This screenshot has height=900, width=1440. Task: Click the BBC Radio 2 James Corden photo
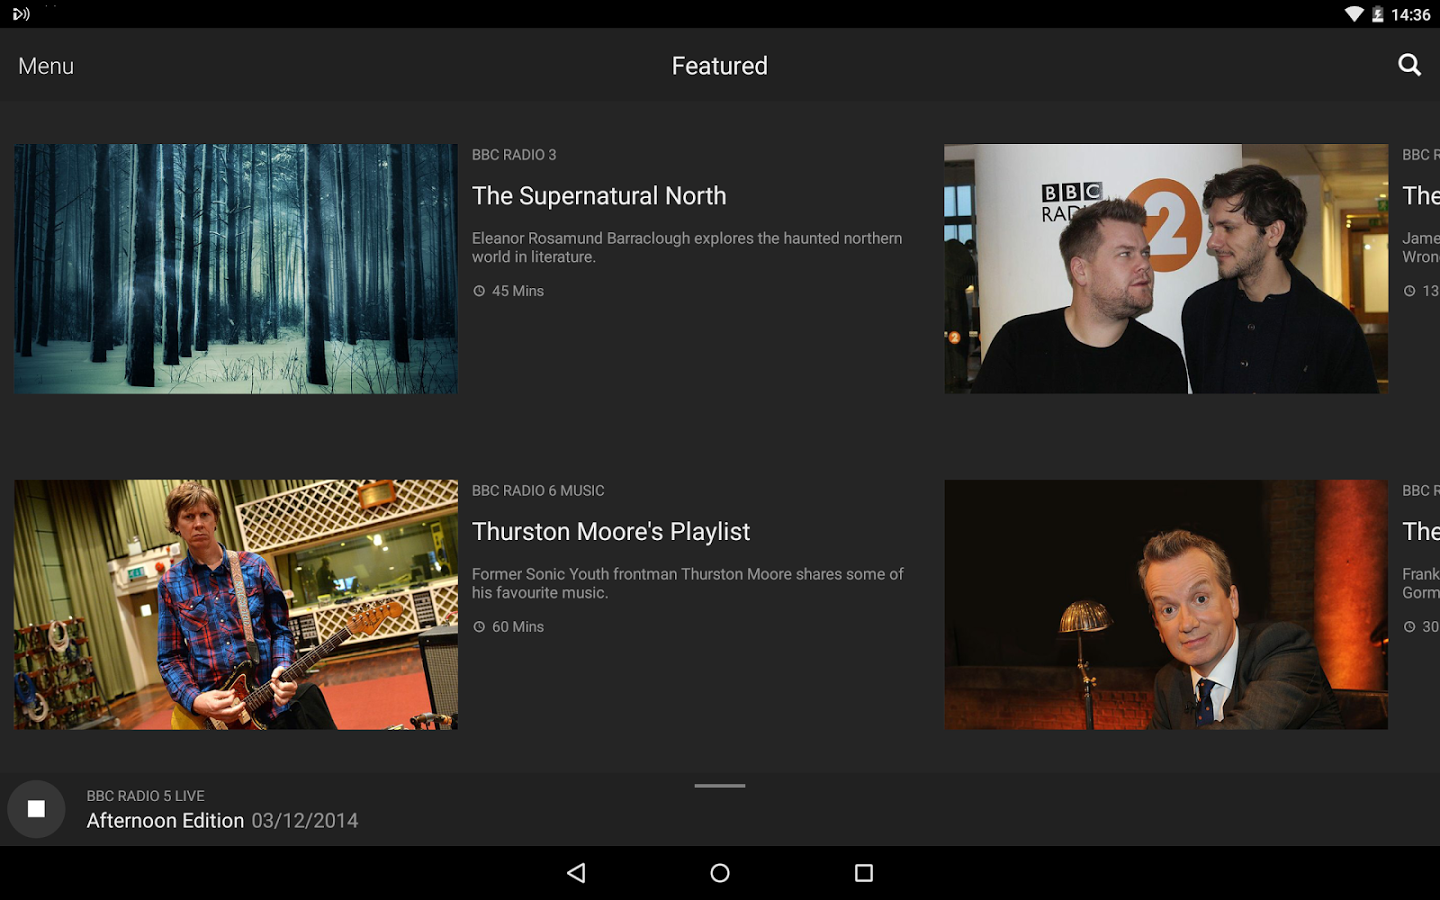1165,268
